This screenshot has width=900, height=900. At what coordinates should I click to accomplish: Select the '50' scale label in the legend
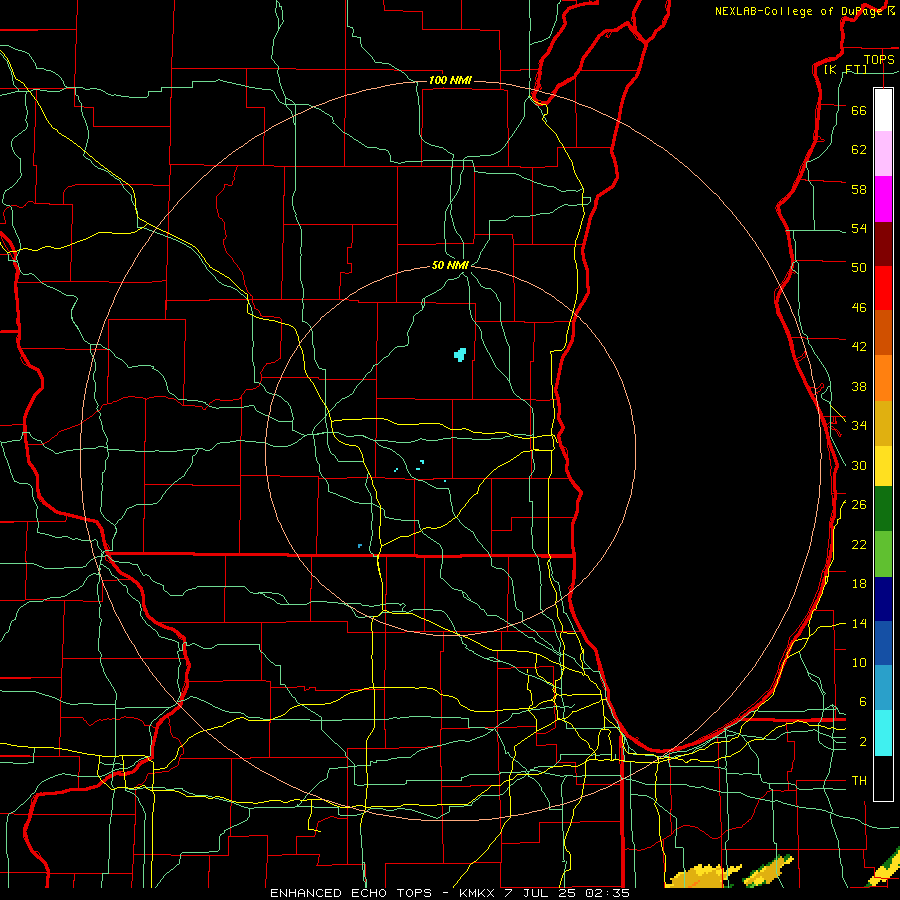point(859,267)
